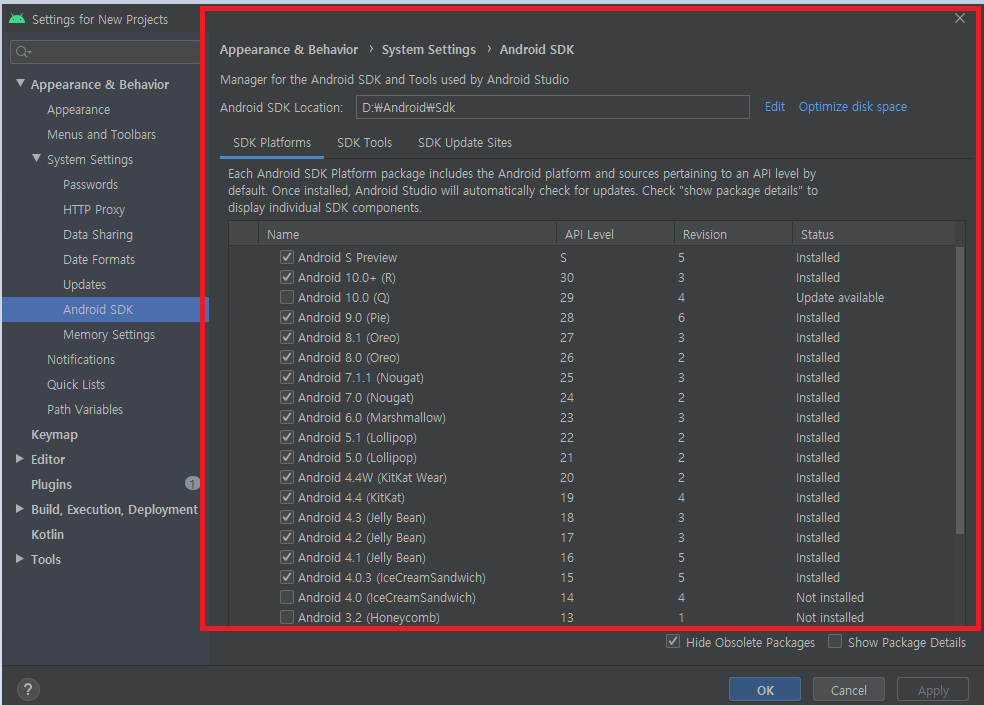Open Data Sharing settings page

[98, 234]
